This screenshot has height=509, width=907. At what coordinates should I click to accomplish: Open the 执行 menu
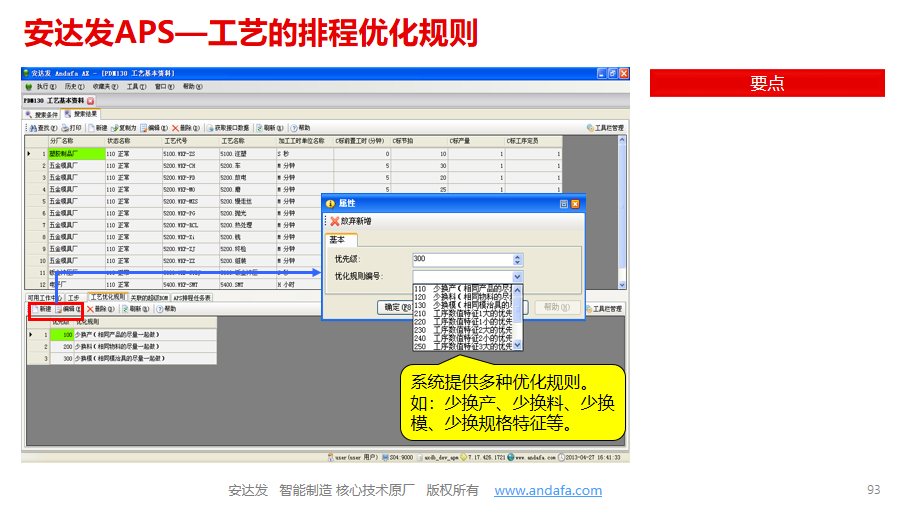46,87
